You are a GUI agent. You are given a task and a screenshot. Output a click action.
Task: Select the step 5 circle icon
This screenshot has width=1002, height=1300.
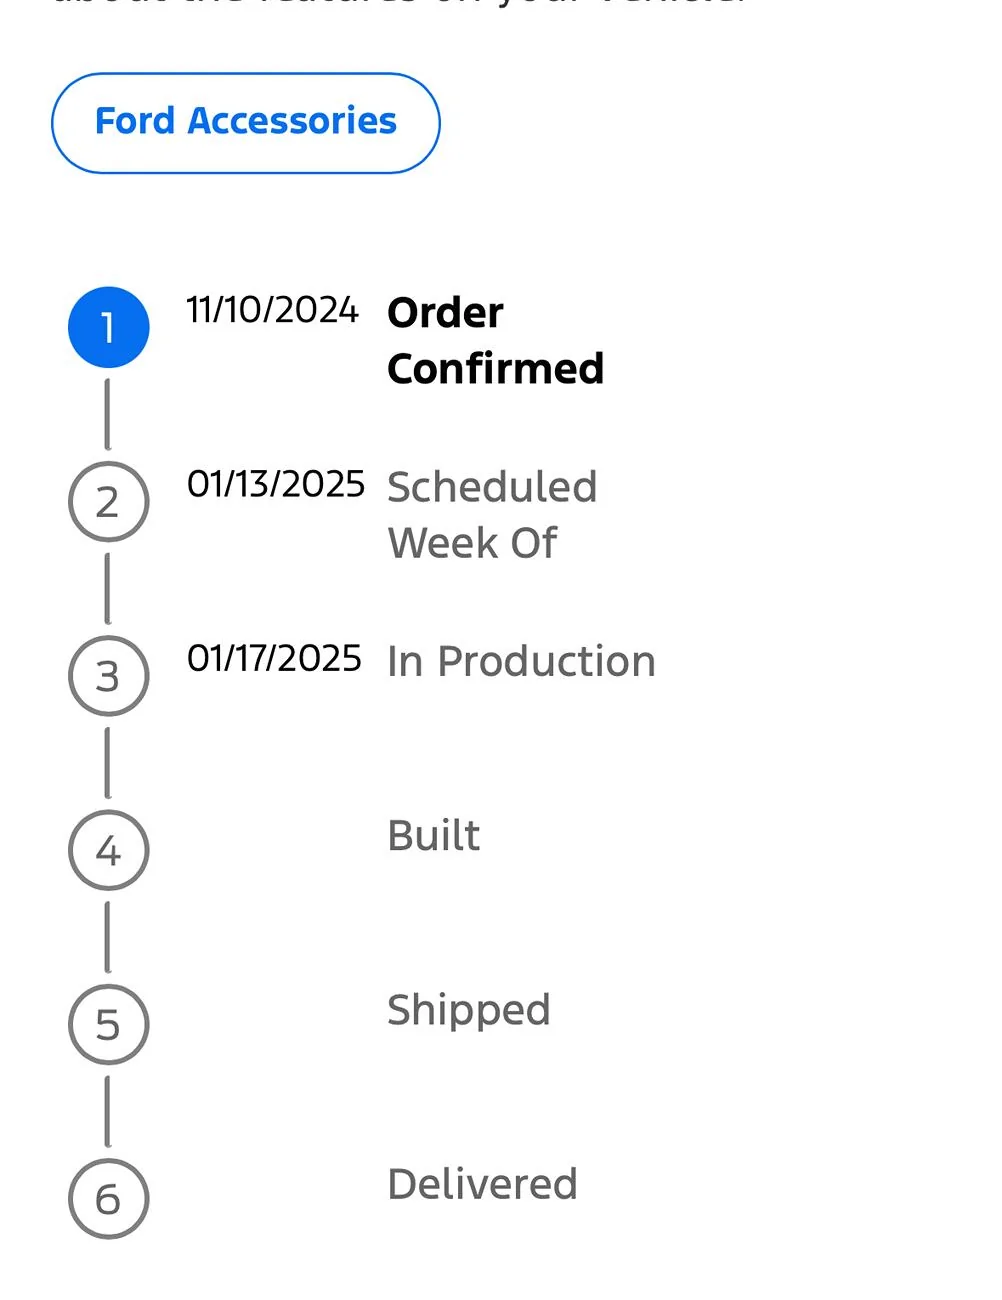108,1024
